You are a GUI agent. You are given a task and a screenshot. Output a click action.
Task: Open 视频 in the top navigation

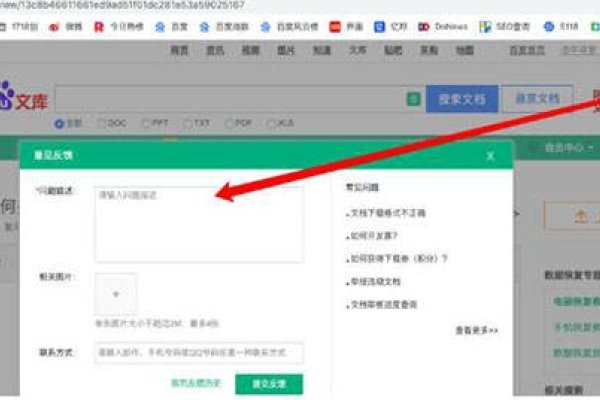click(251, 50)
